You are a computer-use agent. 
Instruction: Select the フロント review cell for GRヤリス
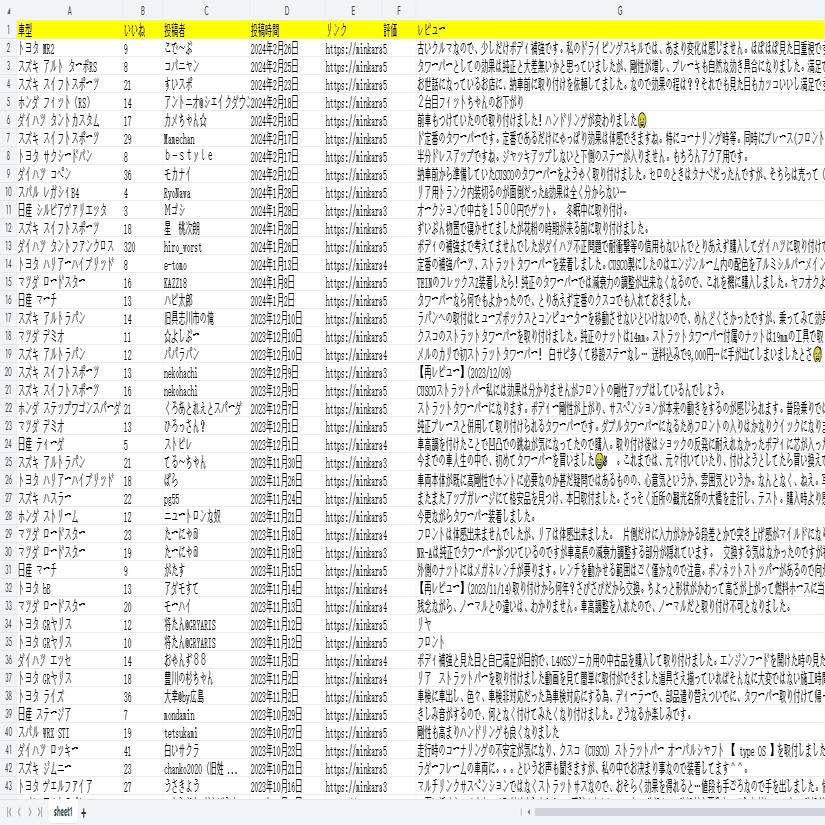620,642
